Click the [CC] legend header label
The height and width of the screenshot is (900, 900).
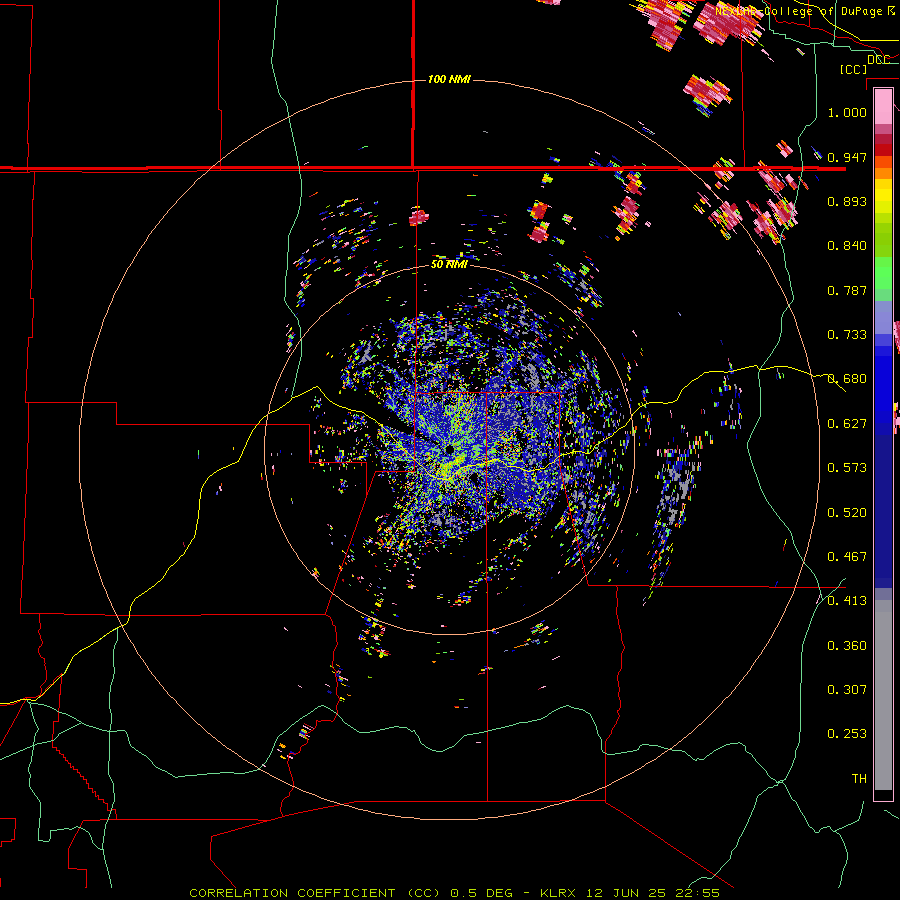click(x=854, y=69)
